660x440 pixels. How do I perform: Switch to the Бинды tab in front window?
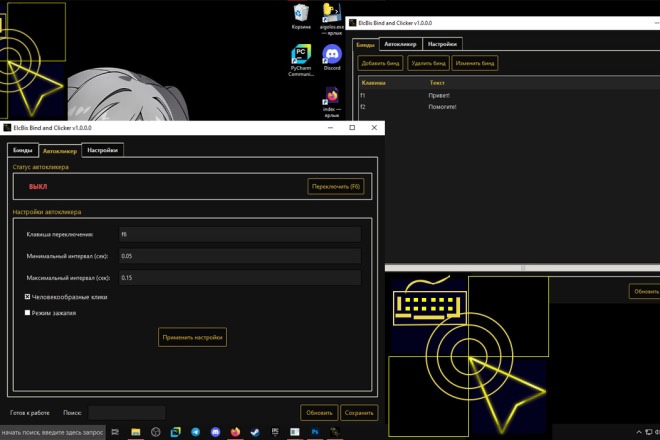coord(22,150)
